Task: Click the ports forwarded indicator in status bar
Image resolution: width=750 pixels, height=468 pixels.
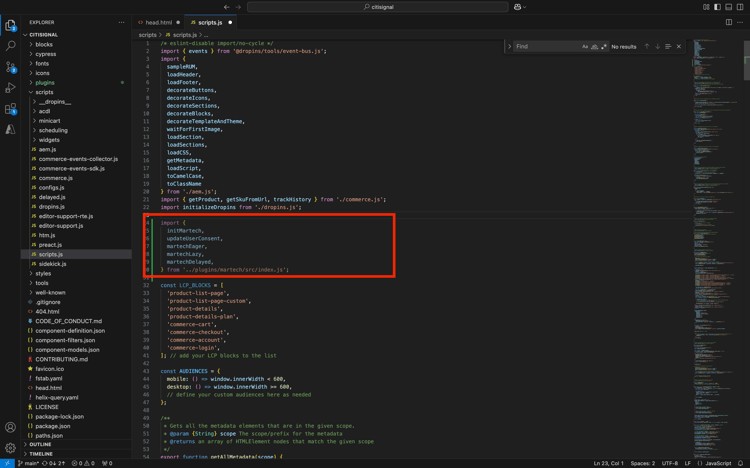Action: [x=107, y=463]
